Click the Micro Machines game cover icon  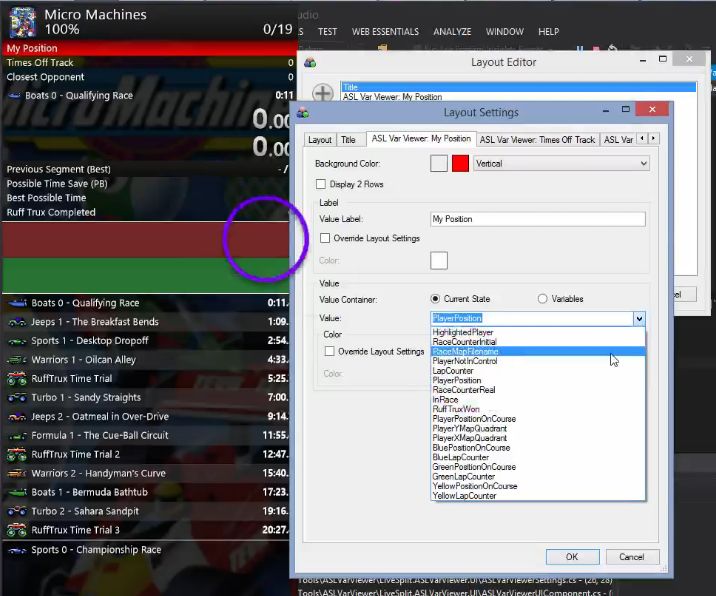22,22
